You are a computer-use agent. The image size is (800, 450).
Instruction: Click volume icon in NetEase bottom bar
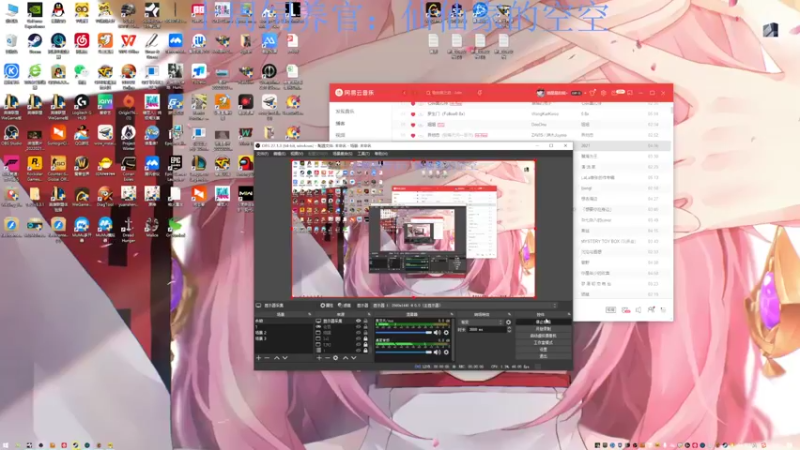point(638,310)
